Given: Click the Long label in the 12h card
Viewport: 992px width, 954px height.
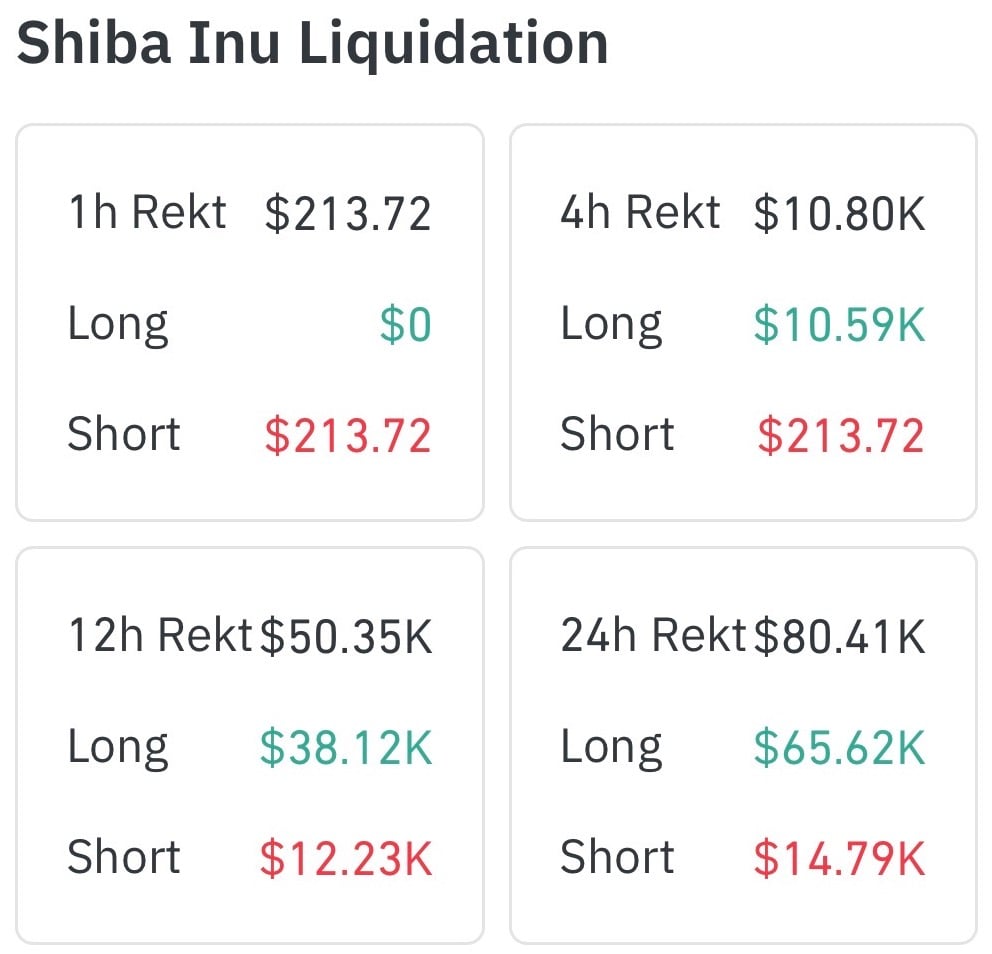Looking at the screenshot, I should (x=118, y=748).
